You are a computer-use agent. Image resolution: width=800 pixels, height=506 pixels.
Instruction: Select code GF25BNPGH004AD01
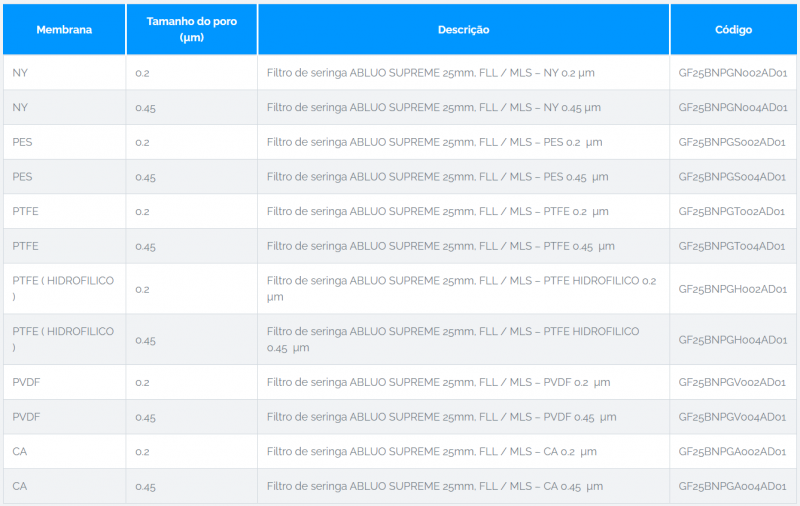click(733, 340)
